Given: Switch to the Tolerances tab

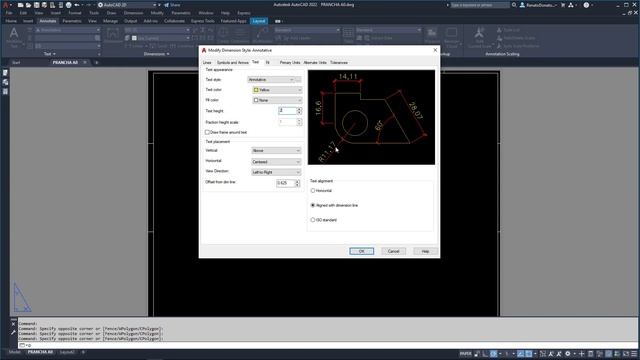Looking at the screenshot, I should pos(339,62).
